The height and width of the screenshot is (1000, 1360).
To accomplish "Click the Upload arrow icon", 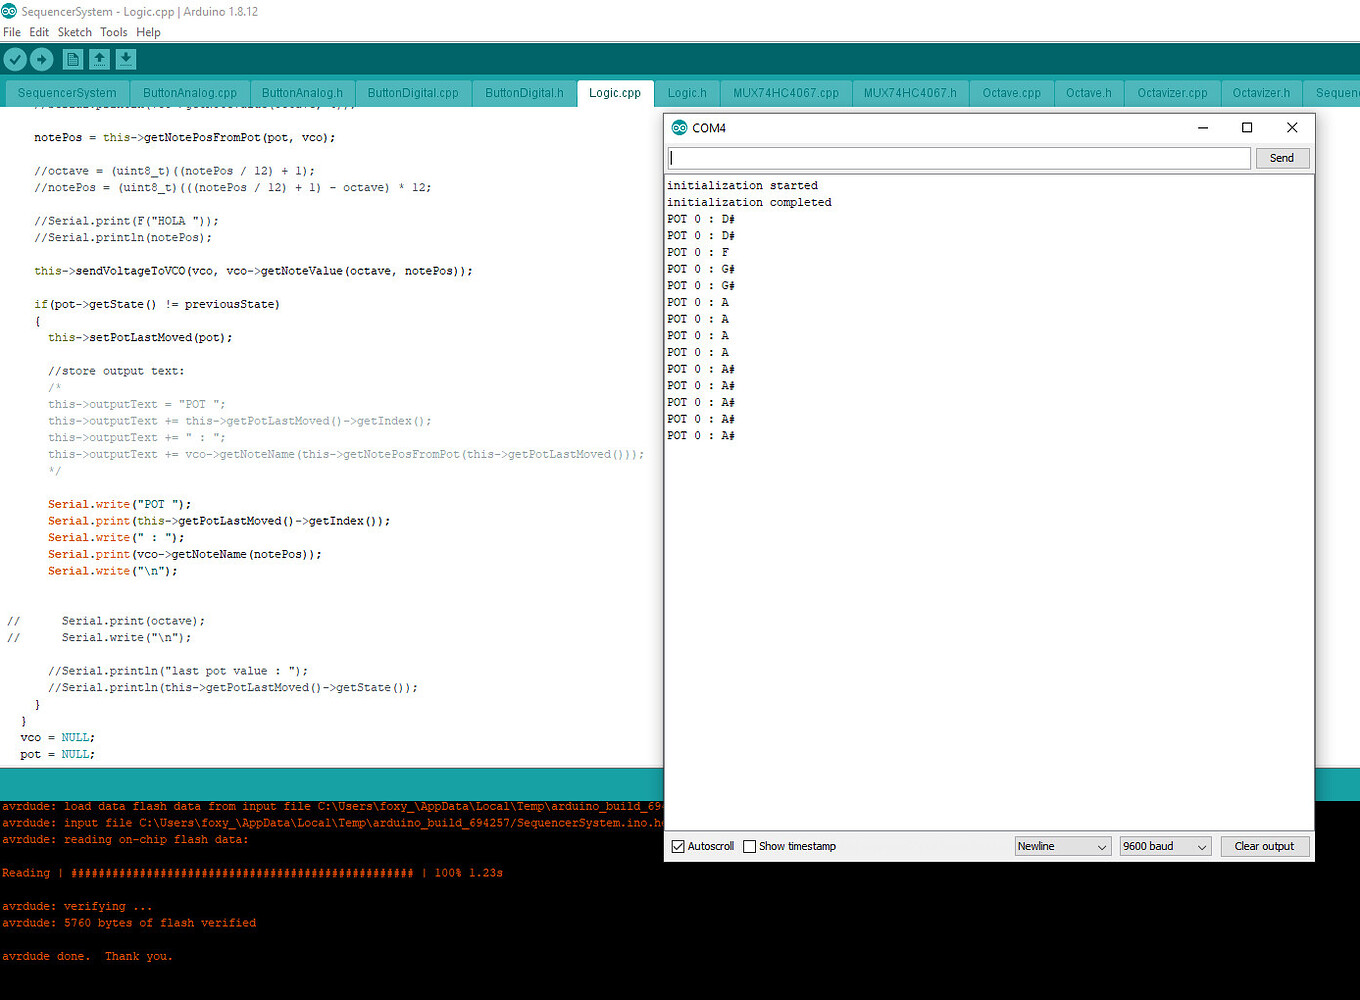I will pos(41,59).
